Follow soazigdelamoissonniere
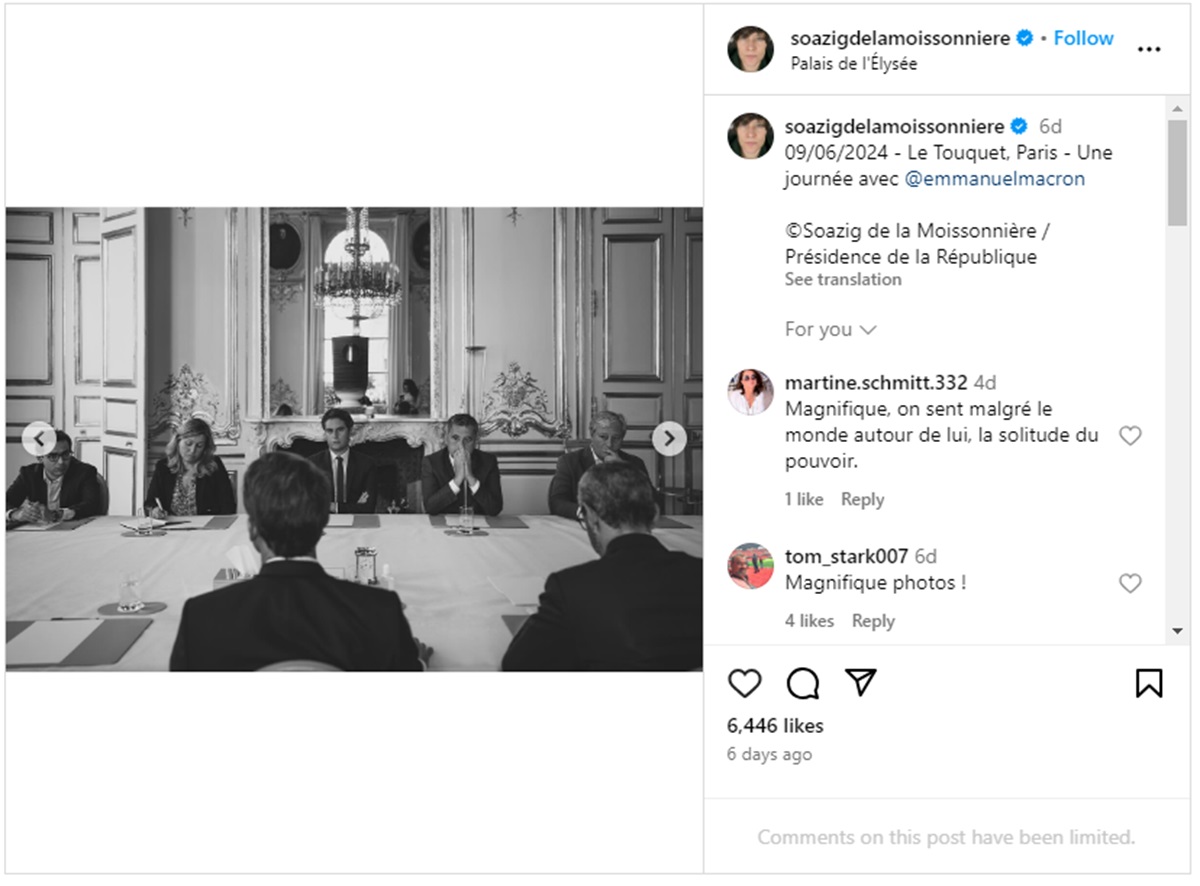The image size is (1200, 886). click(x=1083, y=38)
